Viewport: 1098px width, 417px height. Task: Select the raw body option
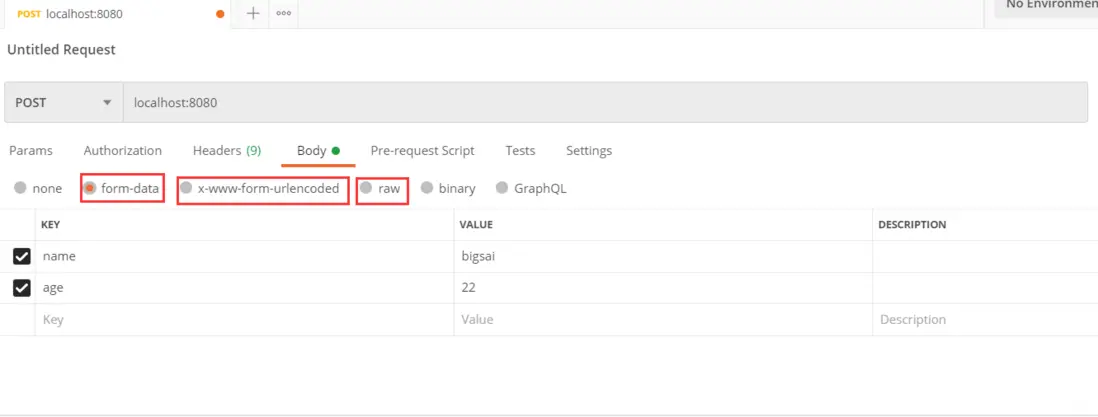(367, 188)
